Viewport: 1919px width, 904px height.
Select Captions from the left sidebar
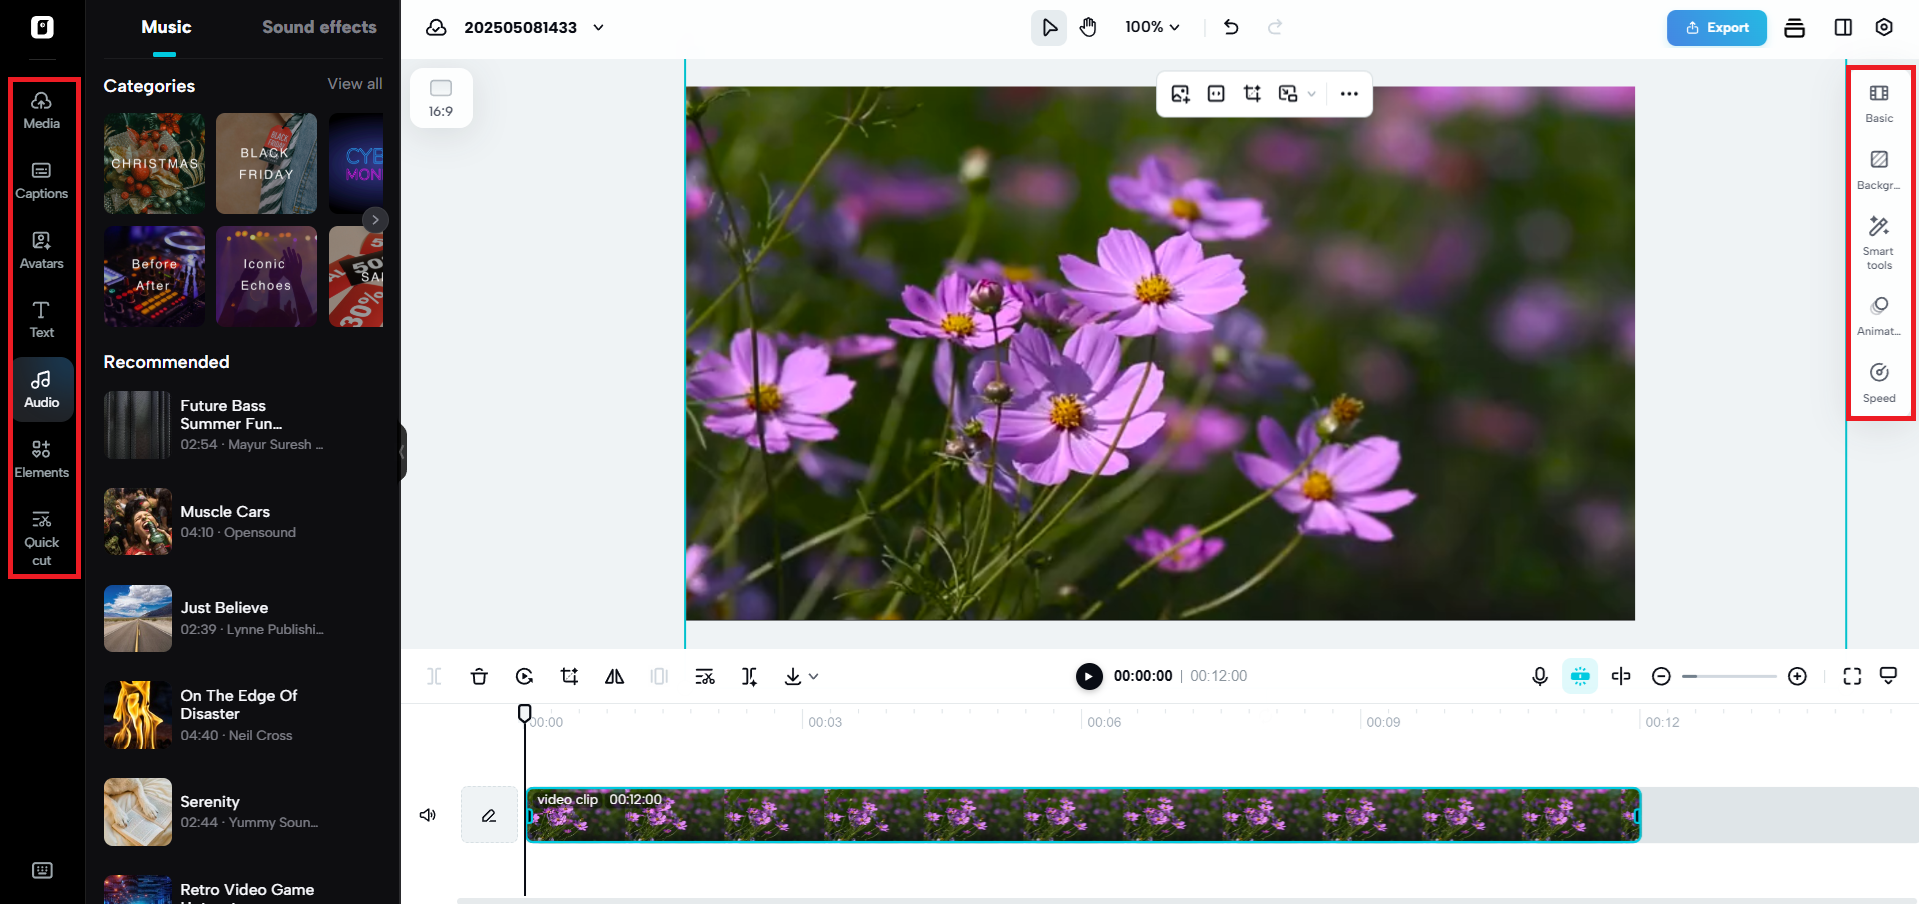(x=41, y=178)
